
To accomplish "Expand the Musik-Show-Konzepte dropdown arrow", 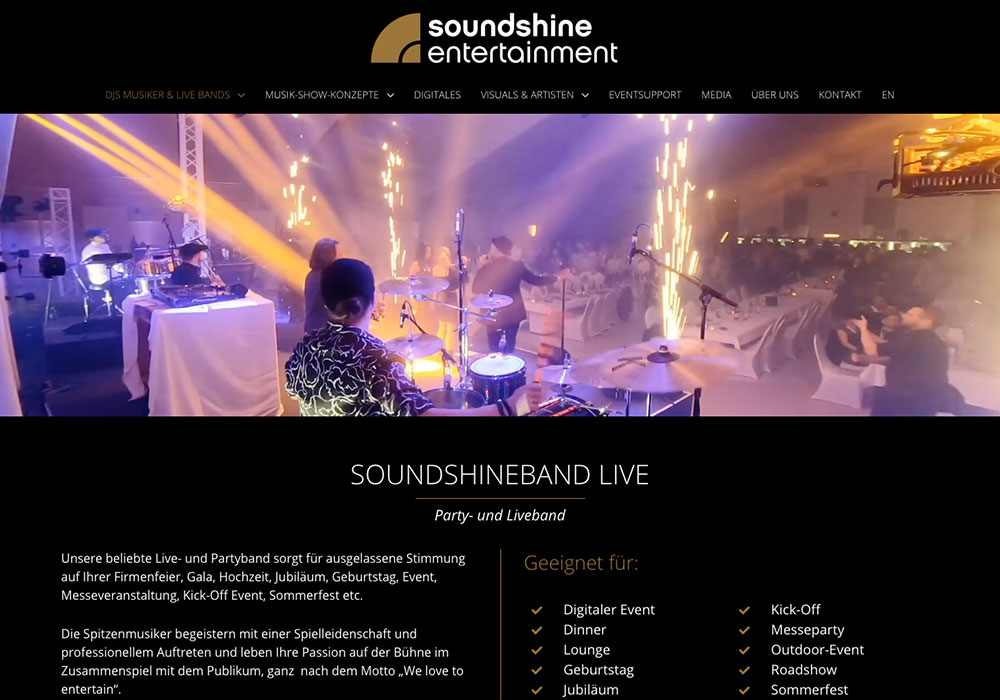I will click(390, 96).
